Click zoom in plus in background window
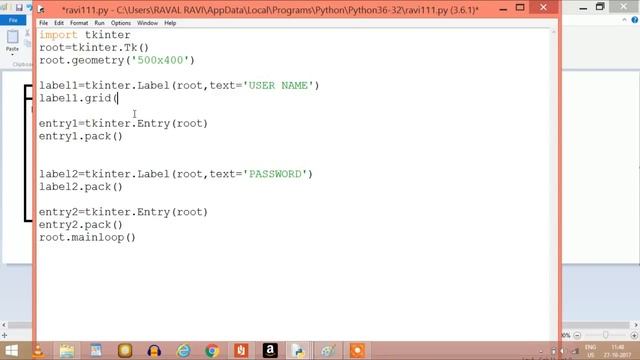This screenshot has height=360, width=640. (634, 335)
